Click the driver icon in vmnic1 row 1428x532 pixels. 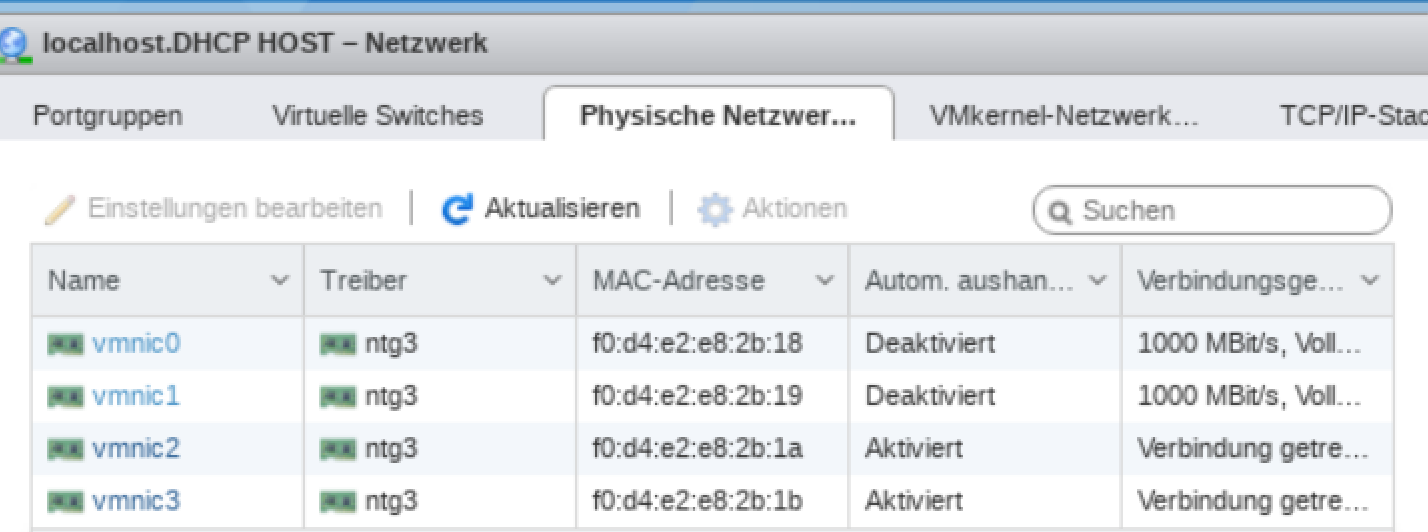[339, 396]
